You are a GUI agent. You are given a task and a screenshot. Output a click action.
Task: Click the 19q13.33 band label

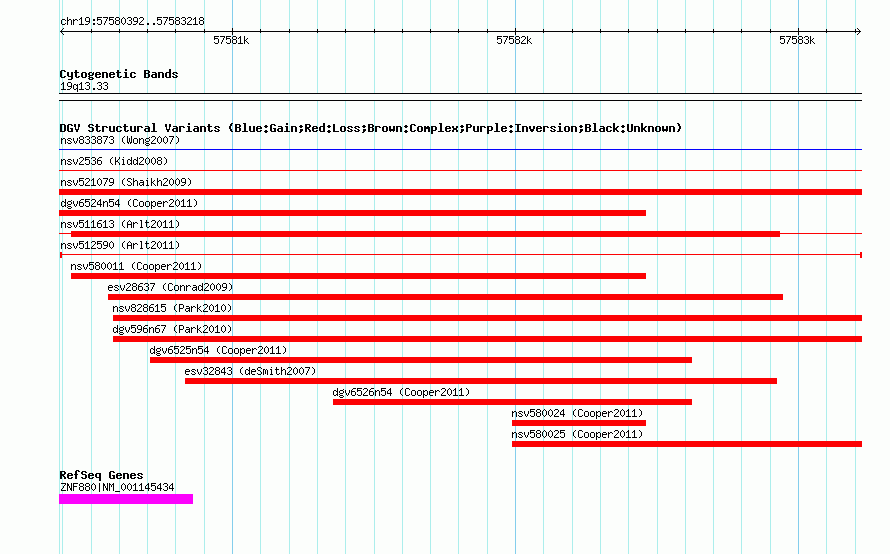pyautogui.click(x=84, y=86)
